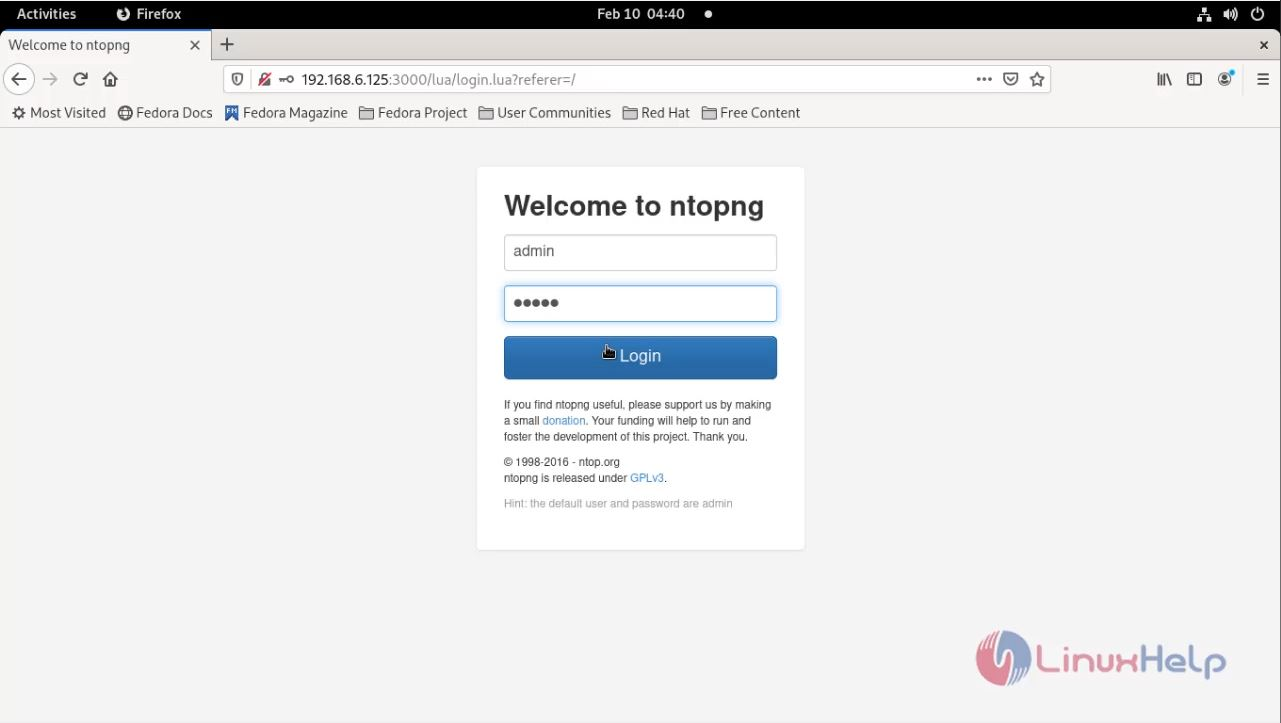
Task: Close the Welcome to ntopng tab
Action: [x=195, y=45]
